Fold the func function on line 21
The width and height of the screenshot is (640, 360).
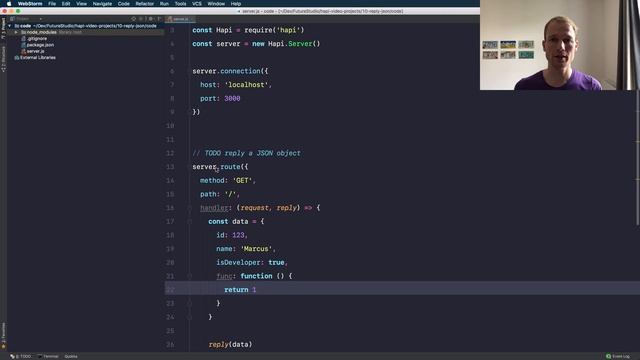pyautogui.click(x=190, y=276)
